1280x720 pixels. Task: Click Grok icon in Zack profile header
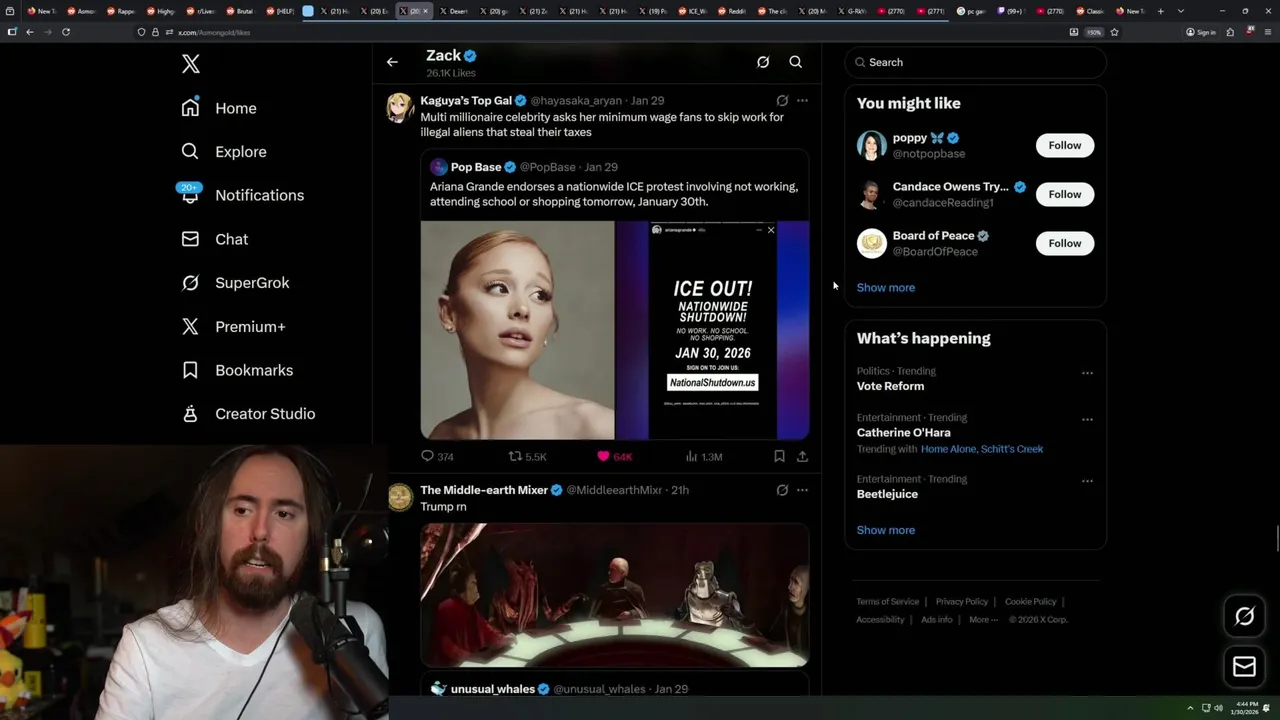(763, 62)
